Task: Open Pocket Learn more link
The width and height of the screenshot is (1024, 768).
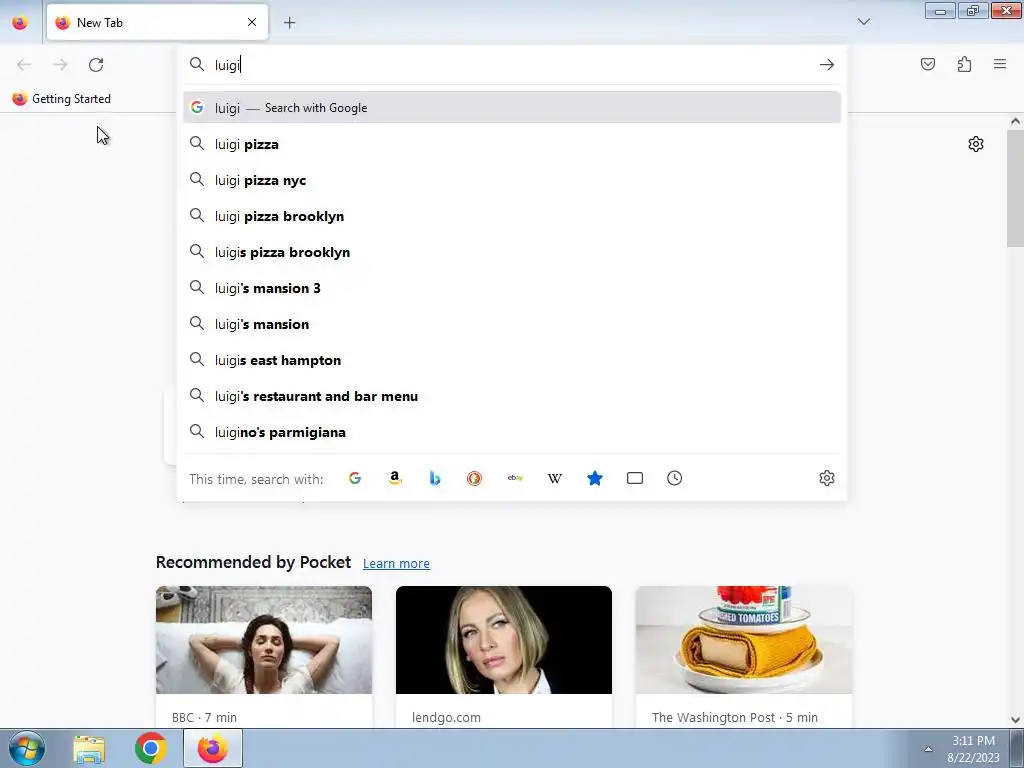Action: (396, 564)
